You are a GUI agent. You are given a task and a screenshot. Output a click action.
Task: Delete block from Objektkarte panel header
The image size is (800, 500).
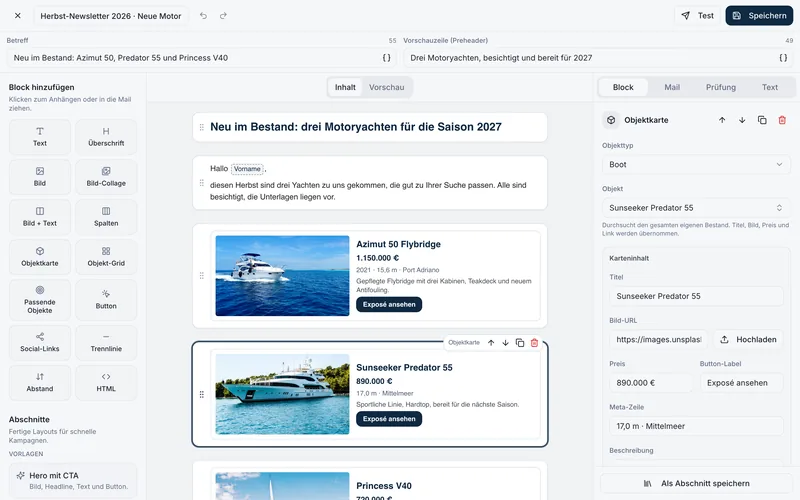782,120
